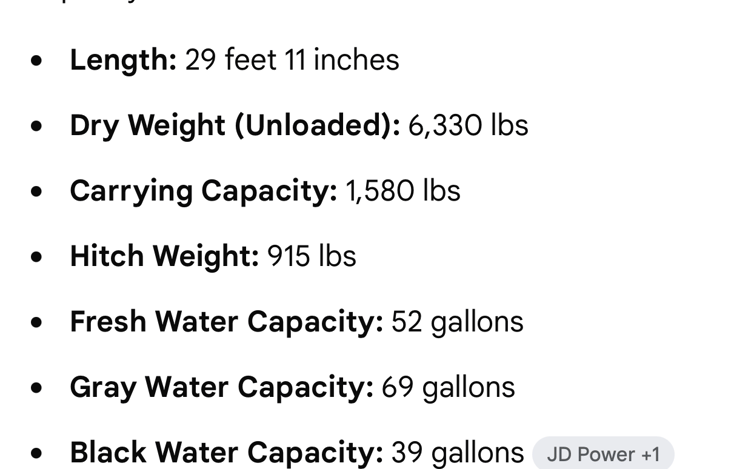Click the Carrying Capacity label
The height and width of the screenshot is (469, 731).
204,192
